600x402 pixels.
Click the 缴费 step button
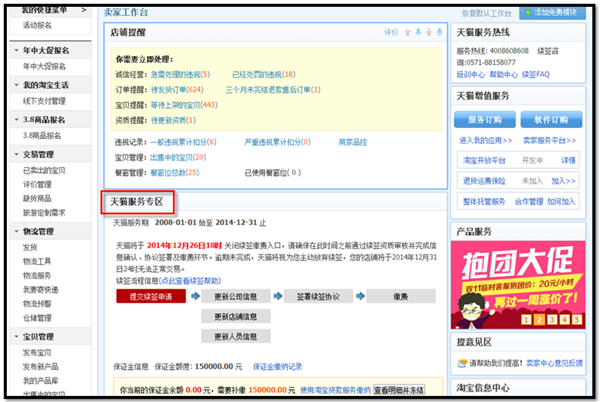click(x=401, y=296)
